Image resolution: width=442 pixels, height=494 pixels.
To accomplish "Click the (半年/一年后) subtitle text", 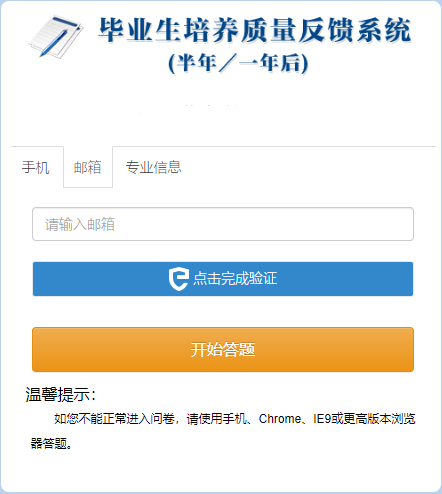I will point(238,63).
